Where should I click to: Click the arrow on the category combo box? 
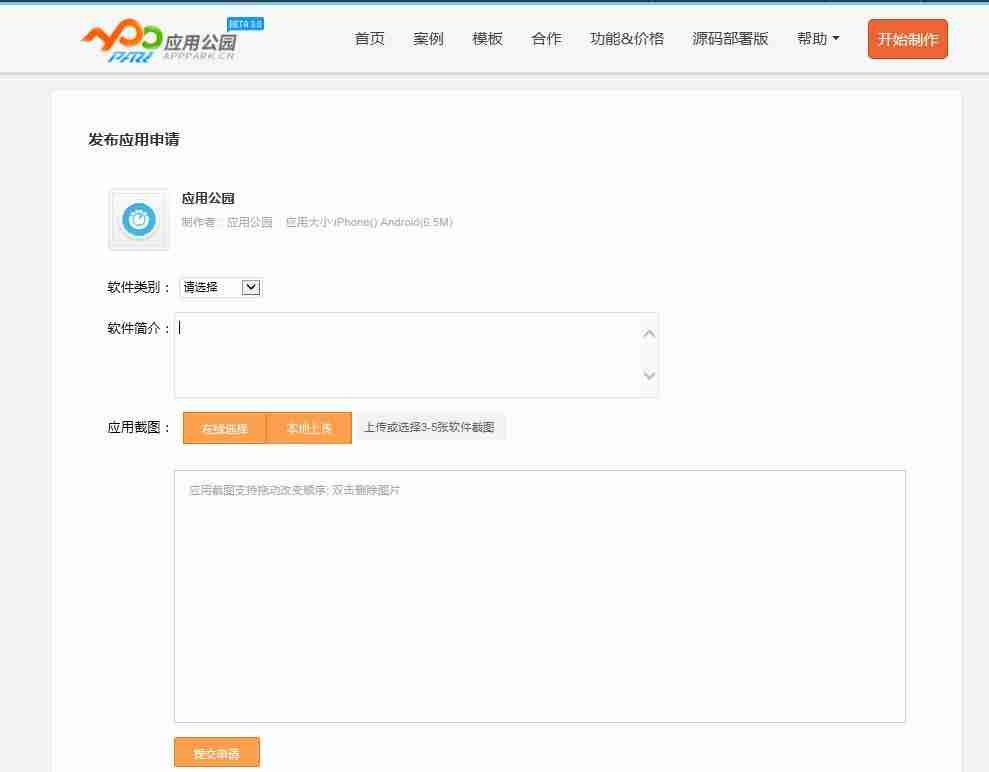(x=250, y=287)
